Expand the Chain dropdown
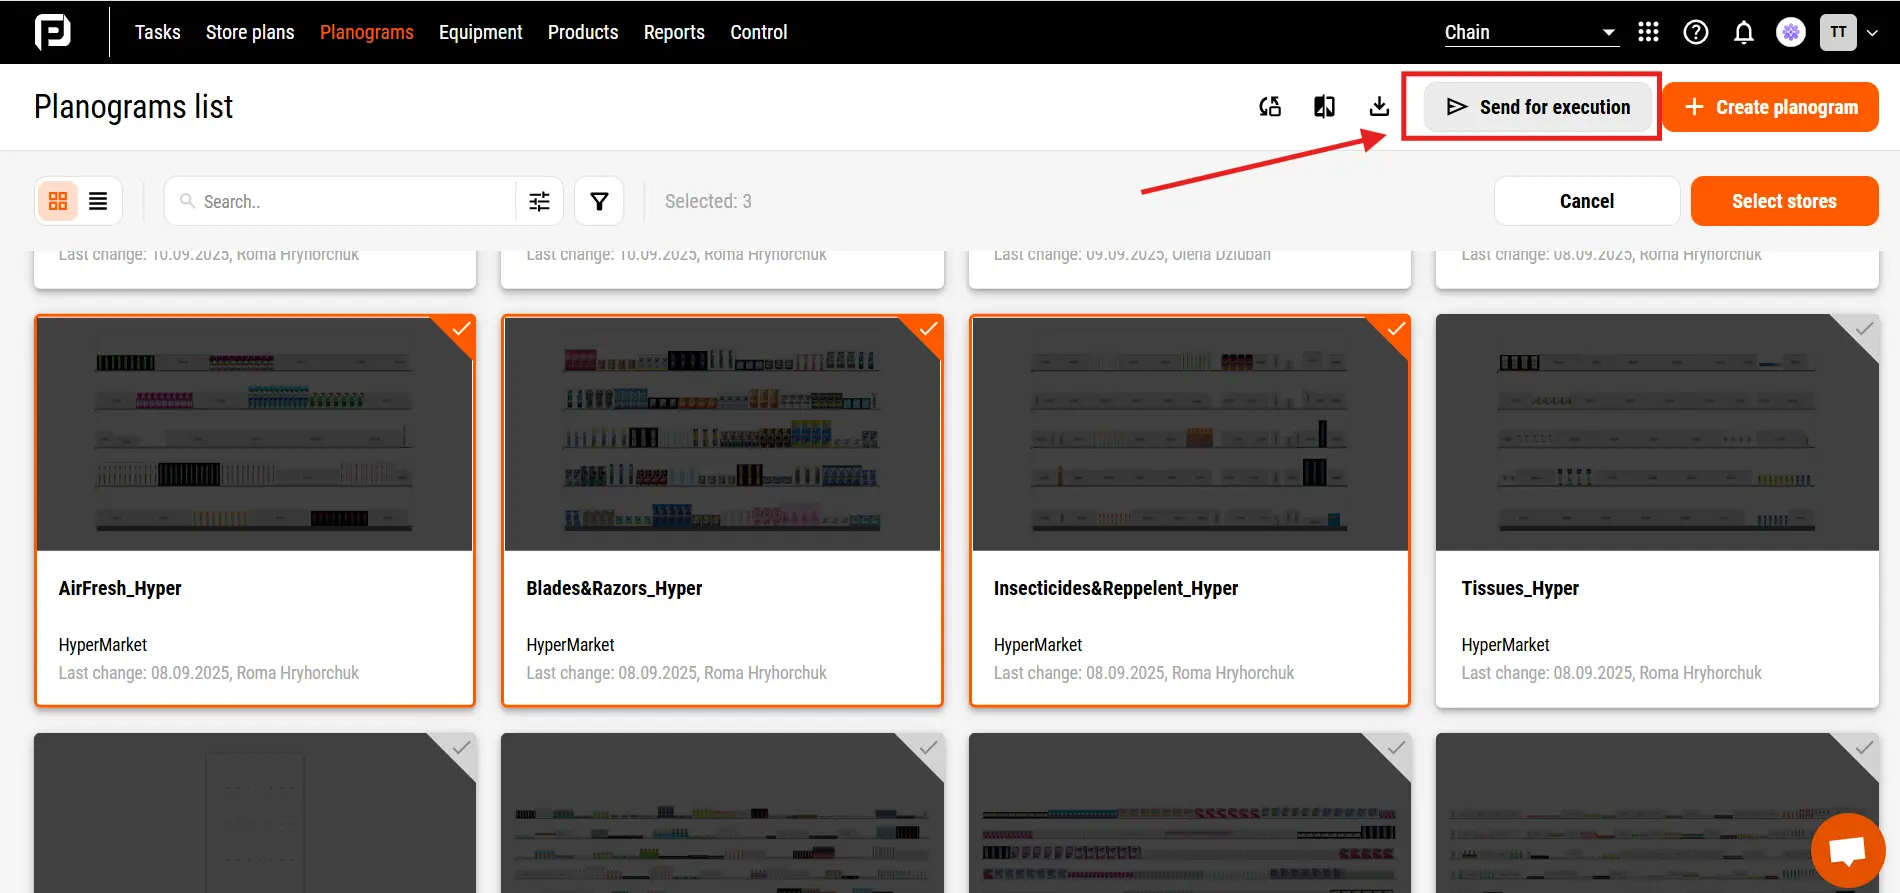Viewport: 1900px width, 893px height. pyautogui.click(x=1530, y=32)
